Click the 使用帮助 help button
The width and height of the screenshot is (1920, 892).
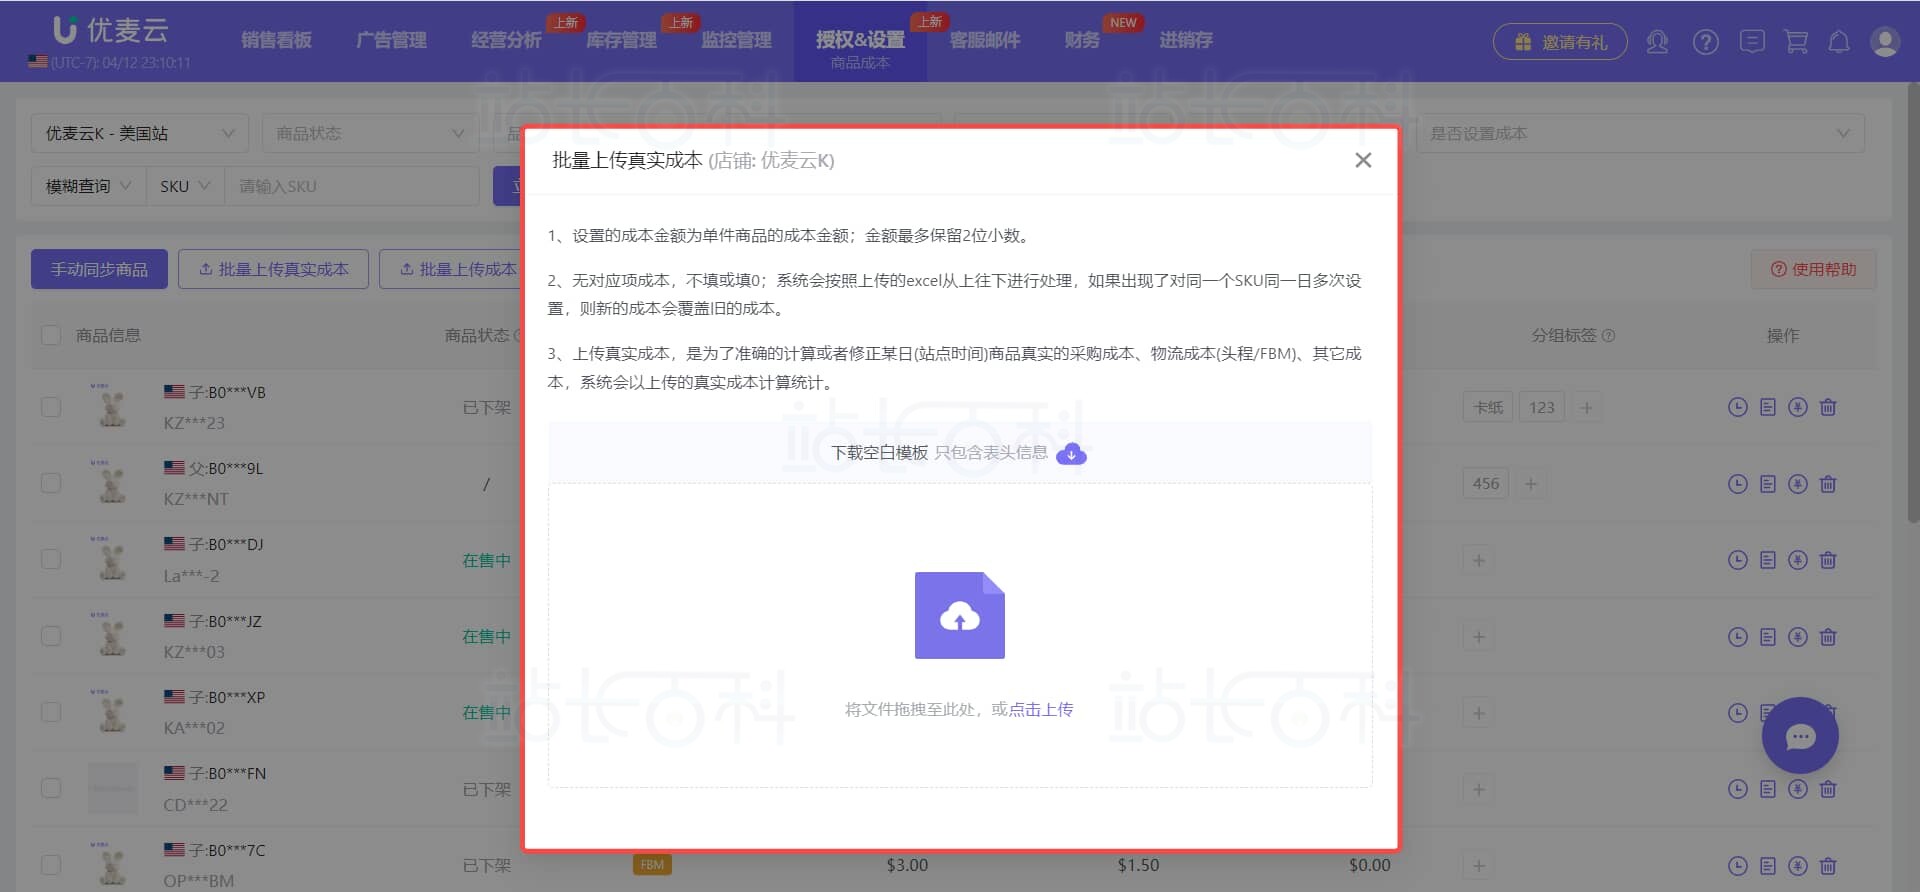tap(1813, 269)
